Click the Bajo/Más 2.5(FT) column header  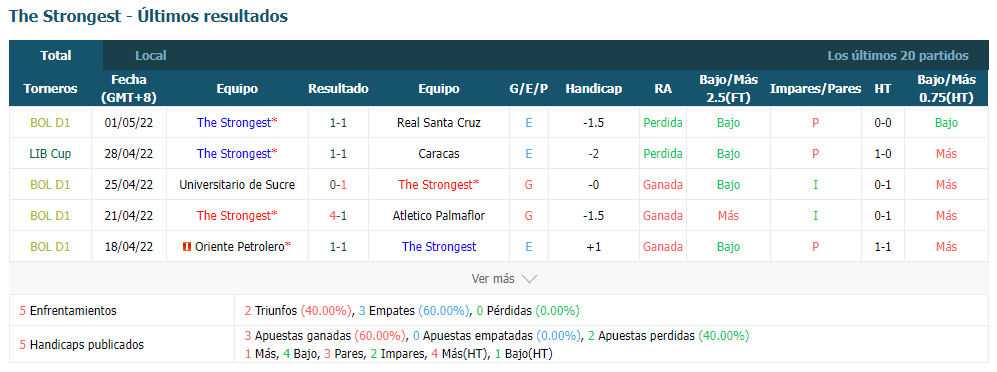[x=729, y=88]
